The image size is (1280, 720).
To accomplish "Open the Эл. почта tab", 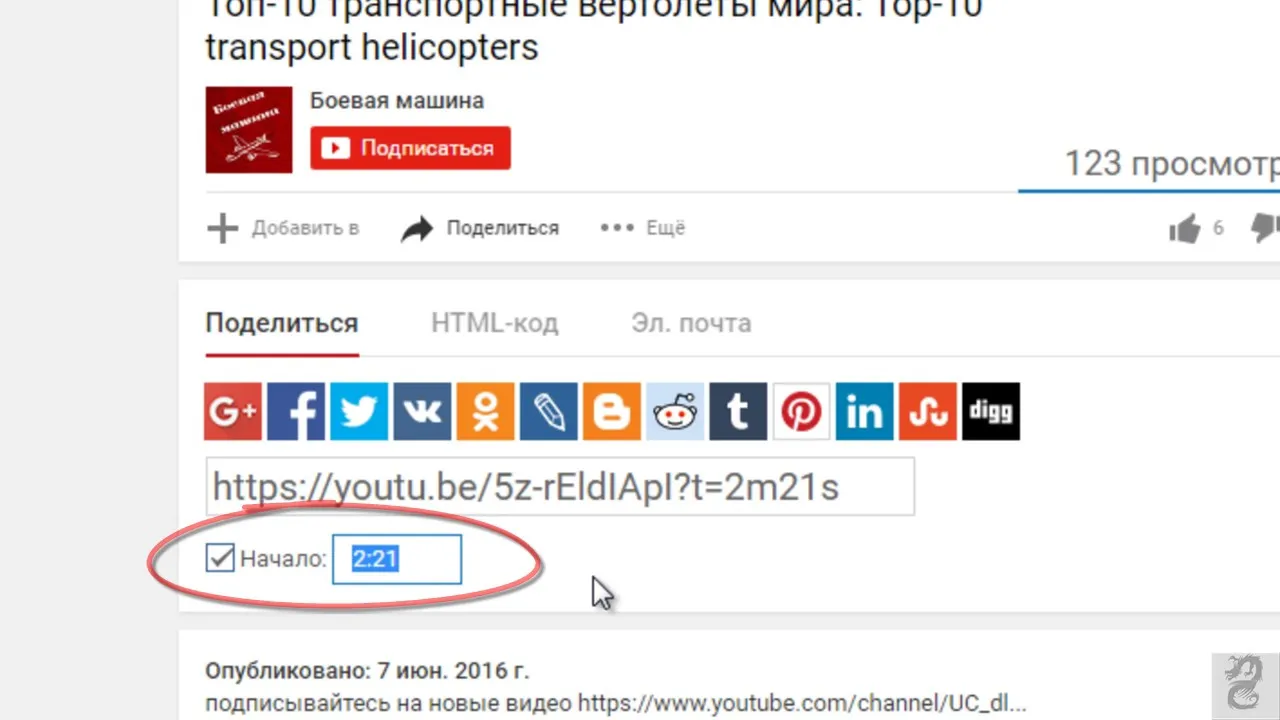I will 691,323.
